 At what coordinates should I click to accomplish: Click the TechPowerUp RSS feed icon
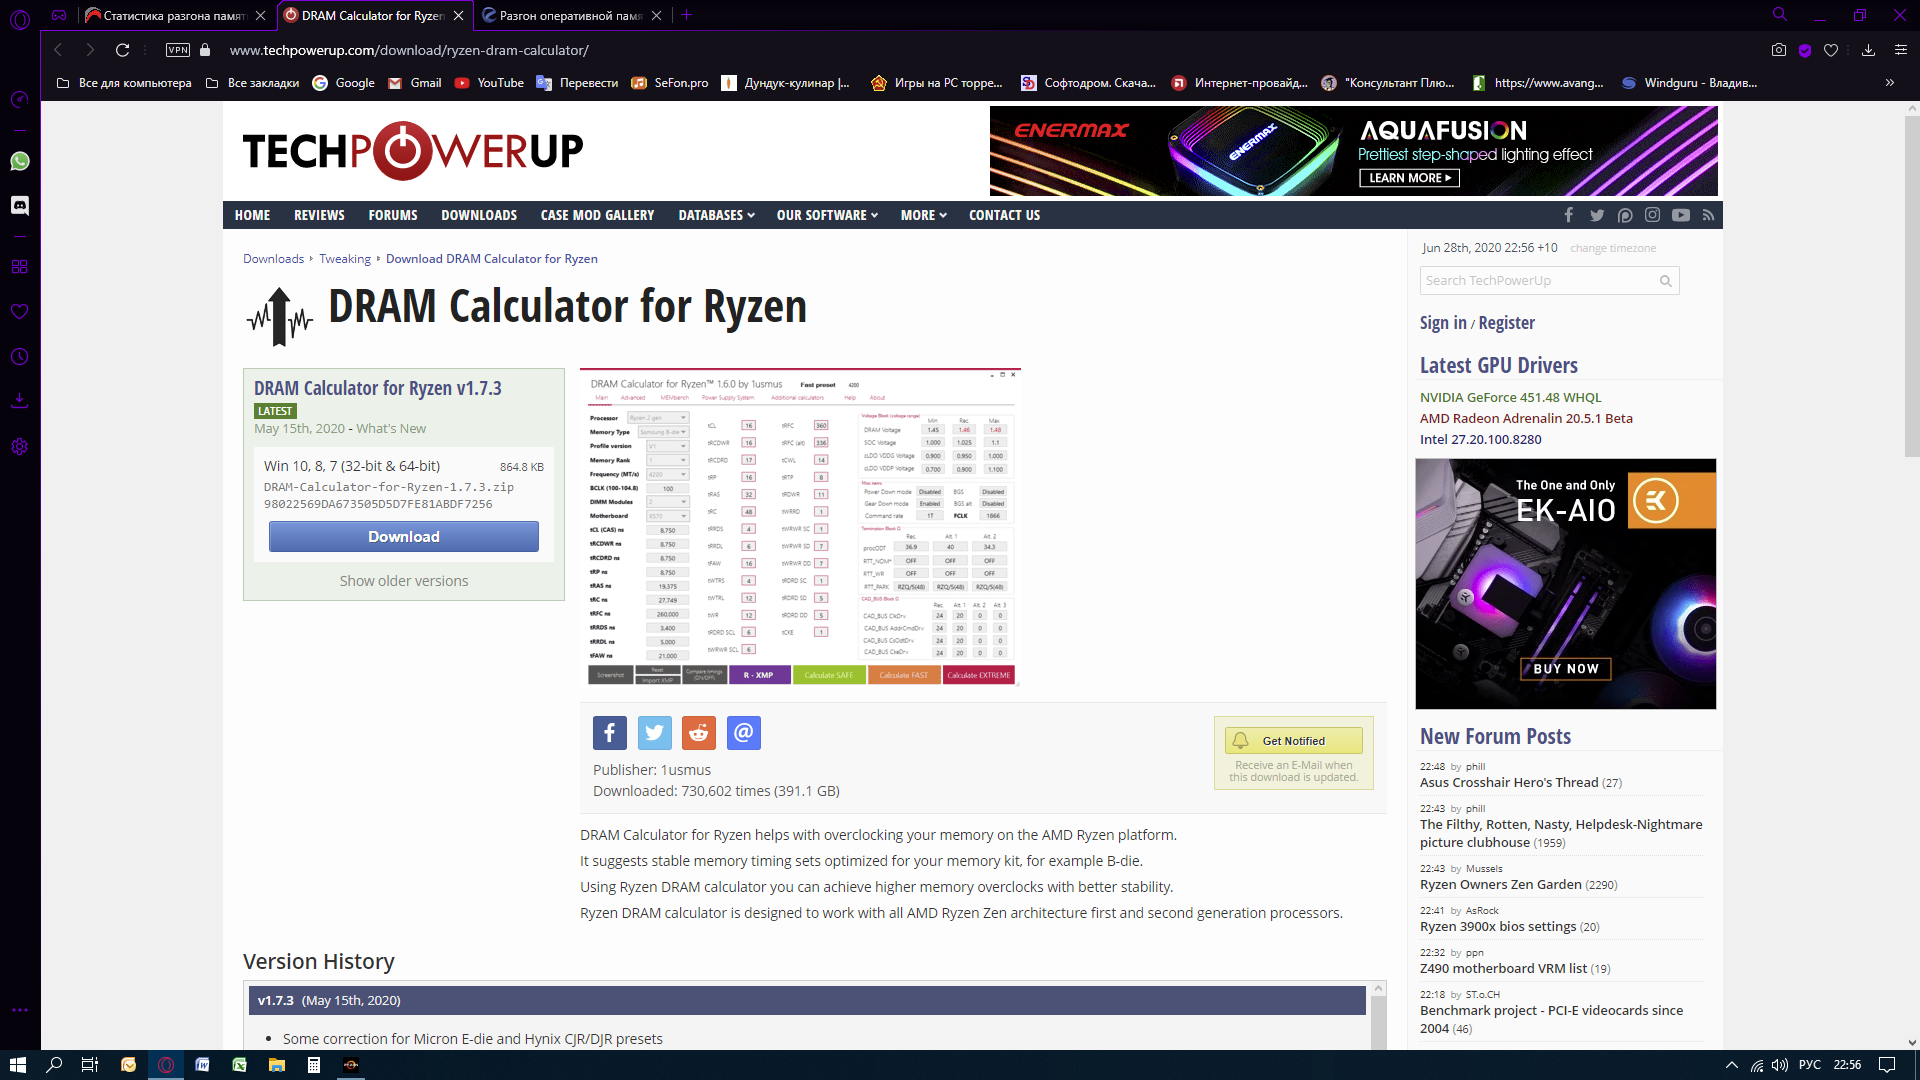pos(1708,215)
